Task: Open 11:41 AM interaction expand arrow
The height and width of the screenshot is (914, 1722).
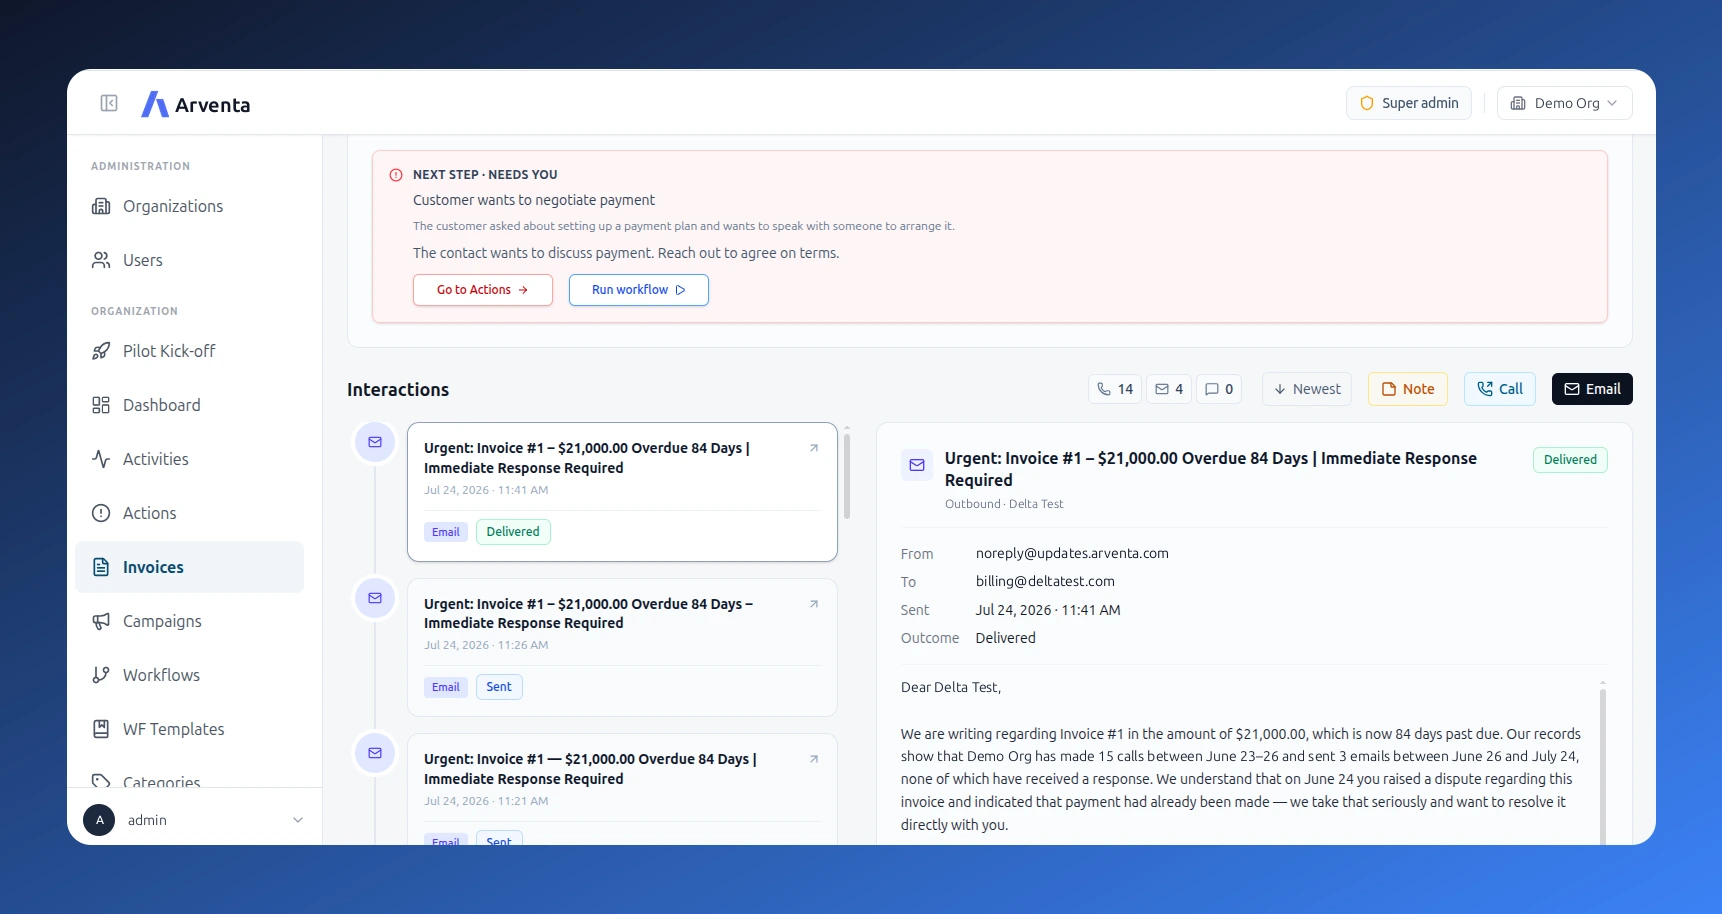Action: pos(814,448)
